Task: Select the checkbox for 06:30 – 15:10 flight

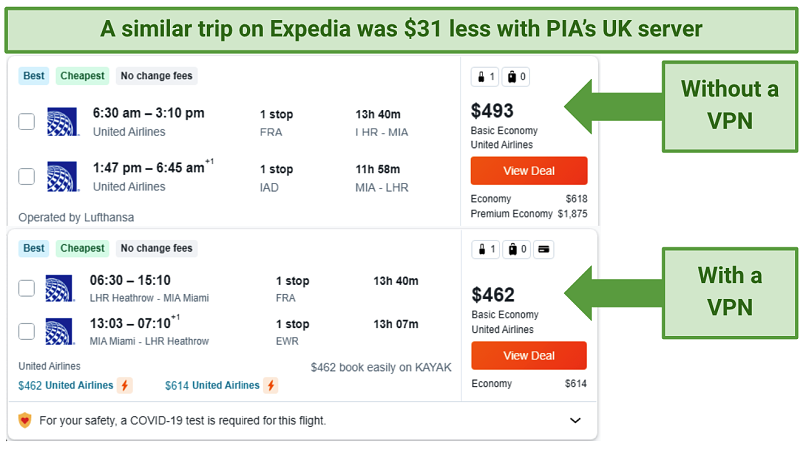Action: (x=26, y=288)
